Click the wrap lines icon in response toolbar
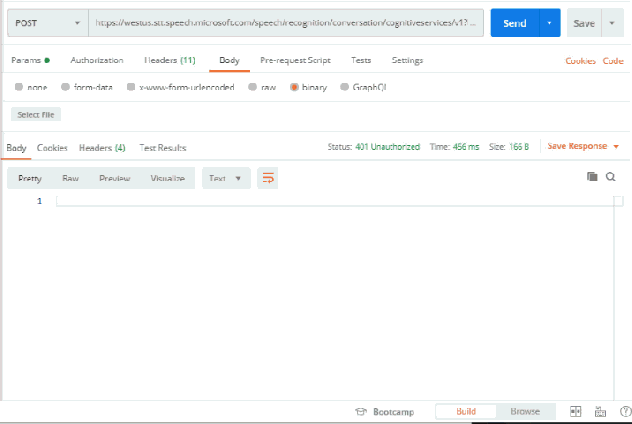 pos(267,178)
